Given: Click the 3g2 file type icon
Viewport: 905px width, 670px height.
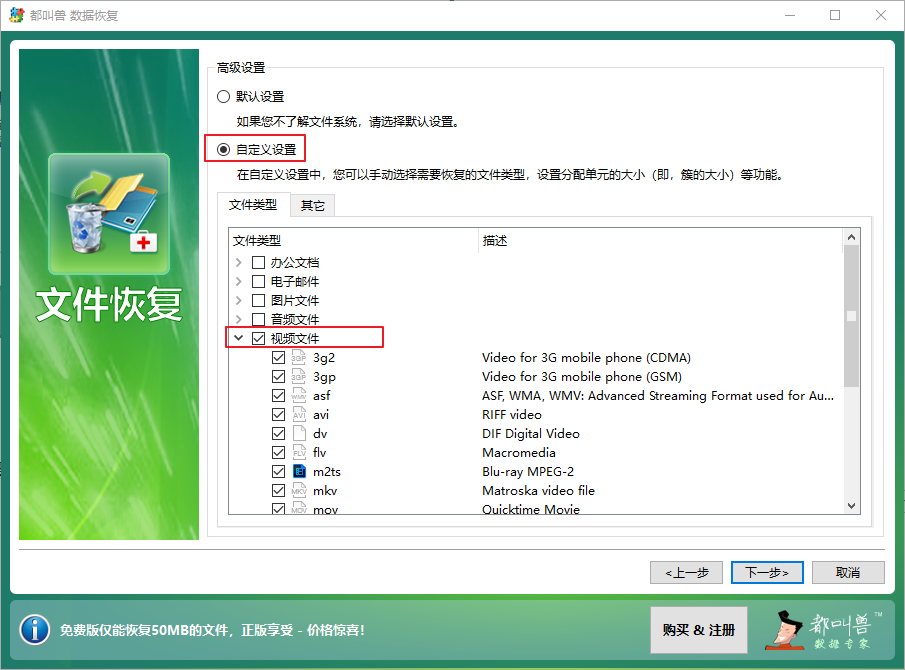Looking at the screenshot, I should (x=298, y=357).
